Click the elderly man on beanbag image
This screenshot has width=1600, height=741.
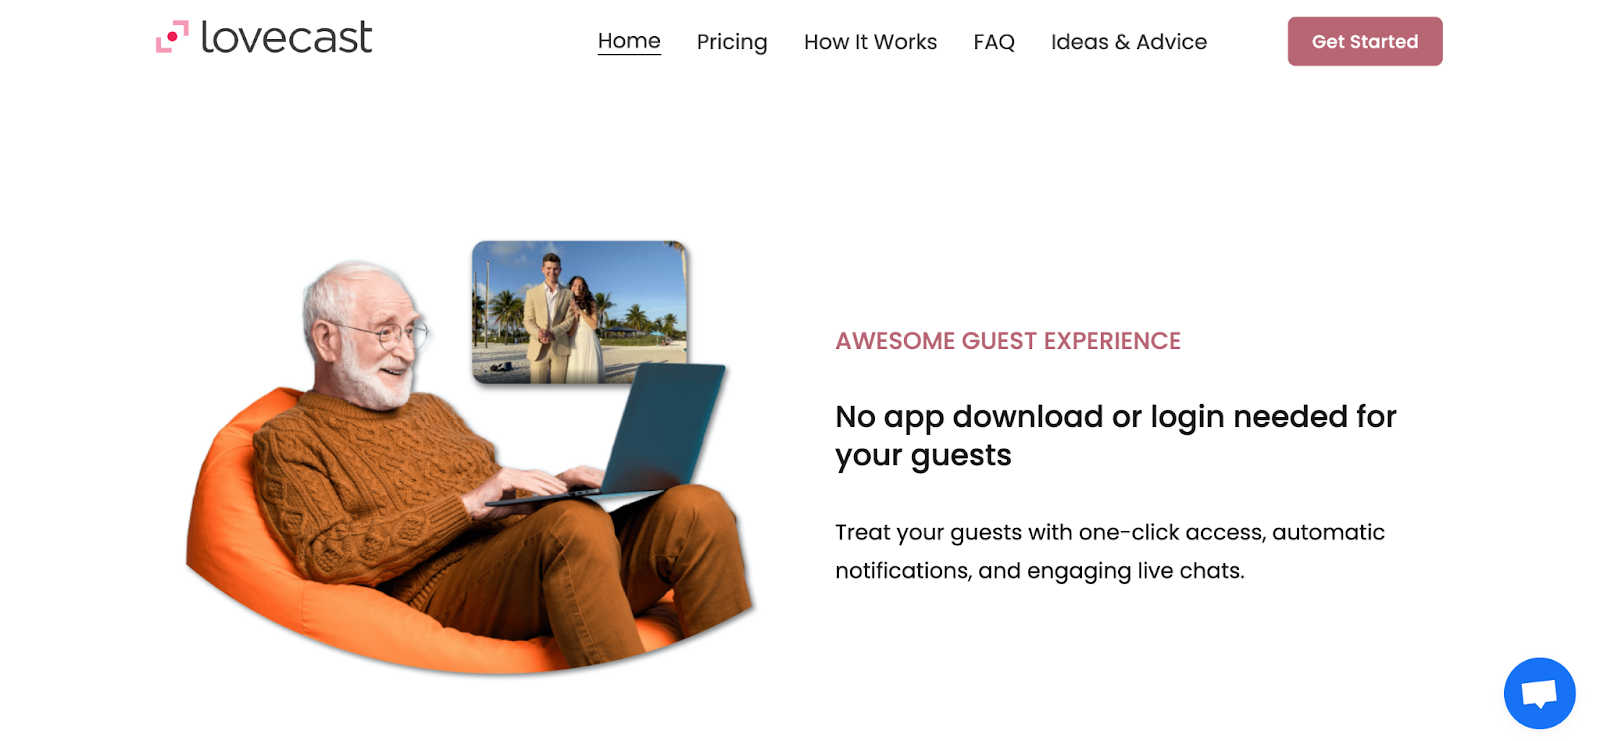[x=470, y=465]
